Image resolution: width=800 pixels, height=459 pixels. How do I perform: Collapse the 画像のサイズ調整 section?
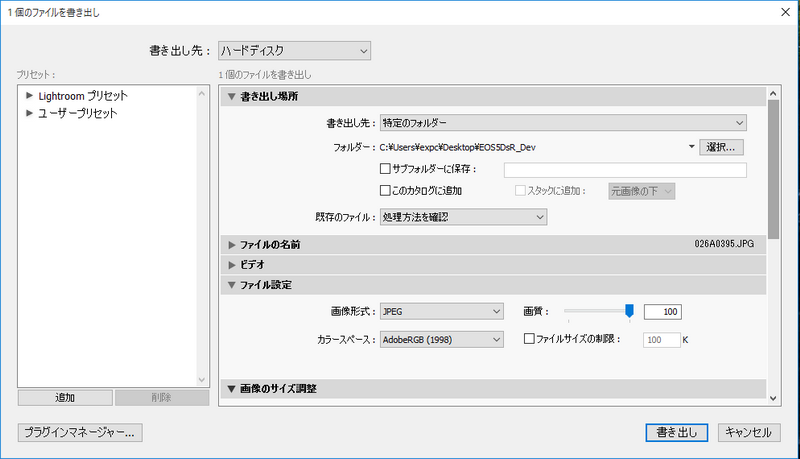[232, 389]
